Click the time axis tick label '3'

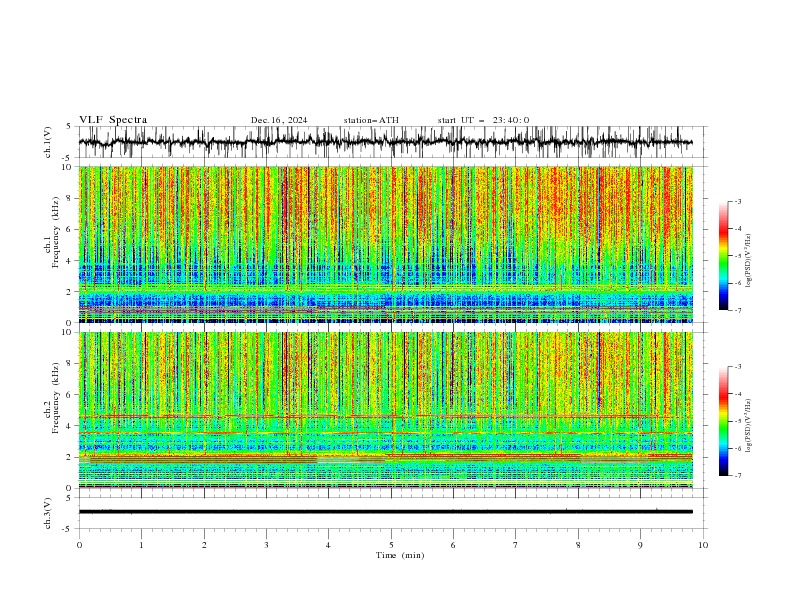(x=267, y=545)
